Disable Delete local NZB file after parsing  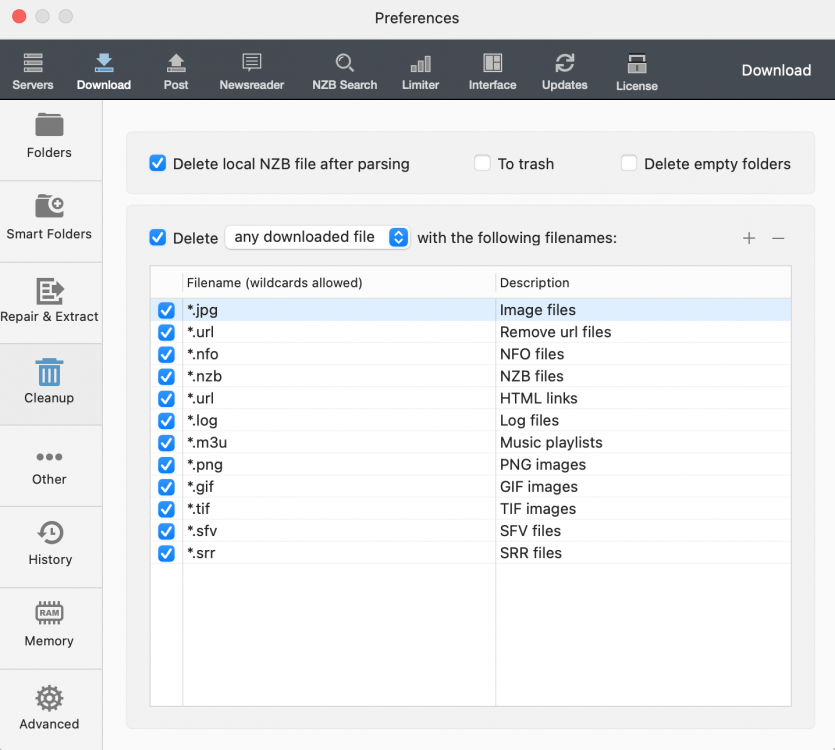158,163
